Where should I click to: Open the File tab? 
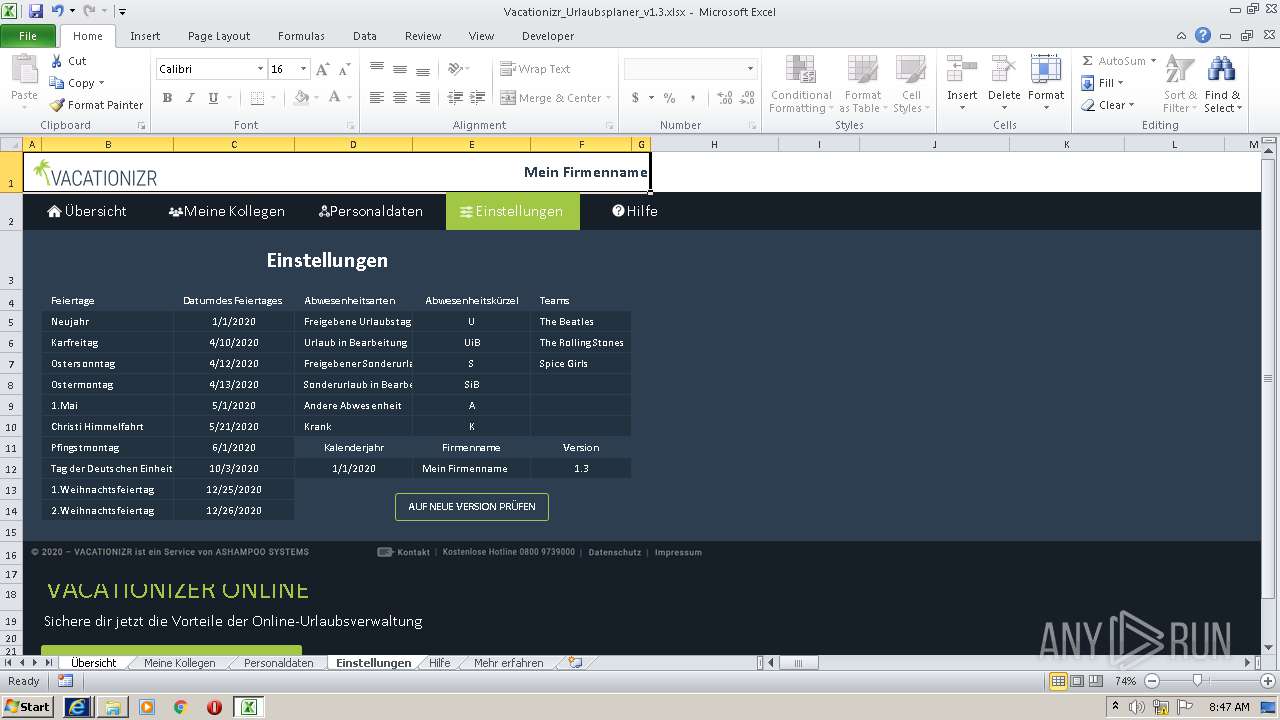coord(28,36)
